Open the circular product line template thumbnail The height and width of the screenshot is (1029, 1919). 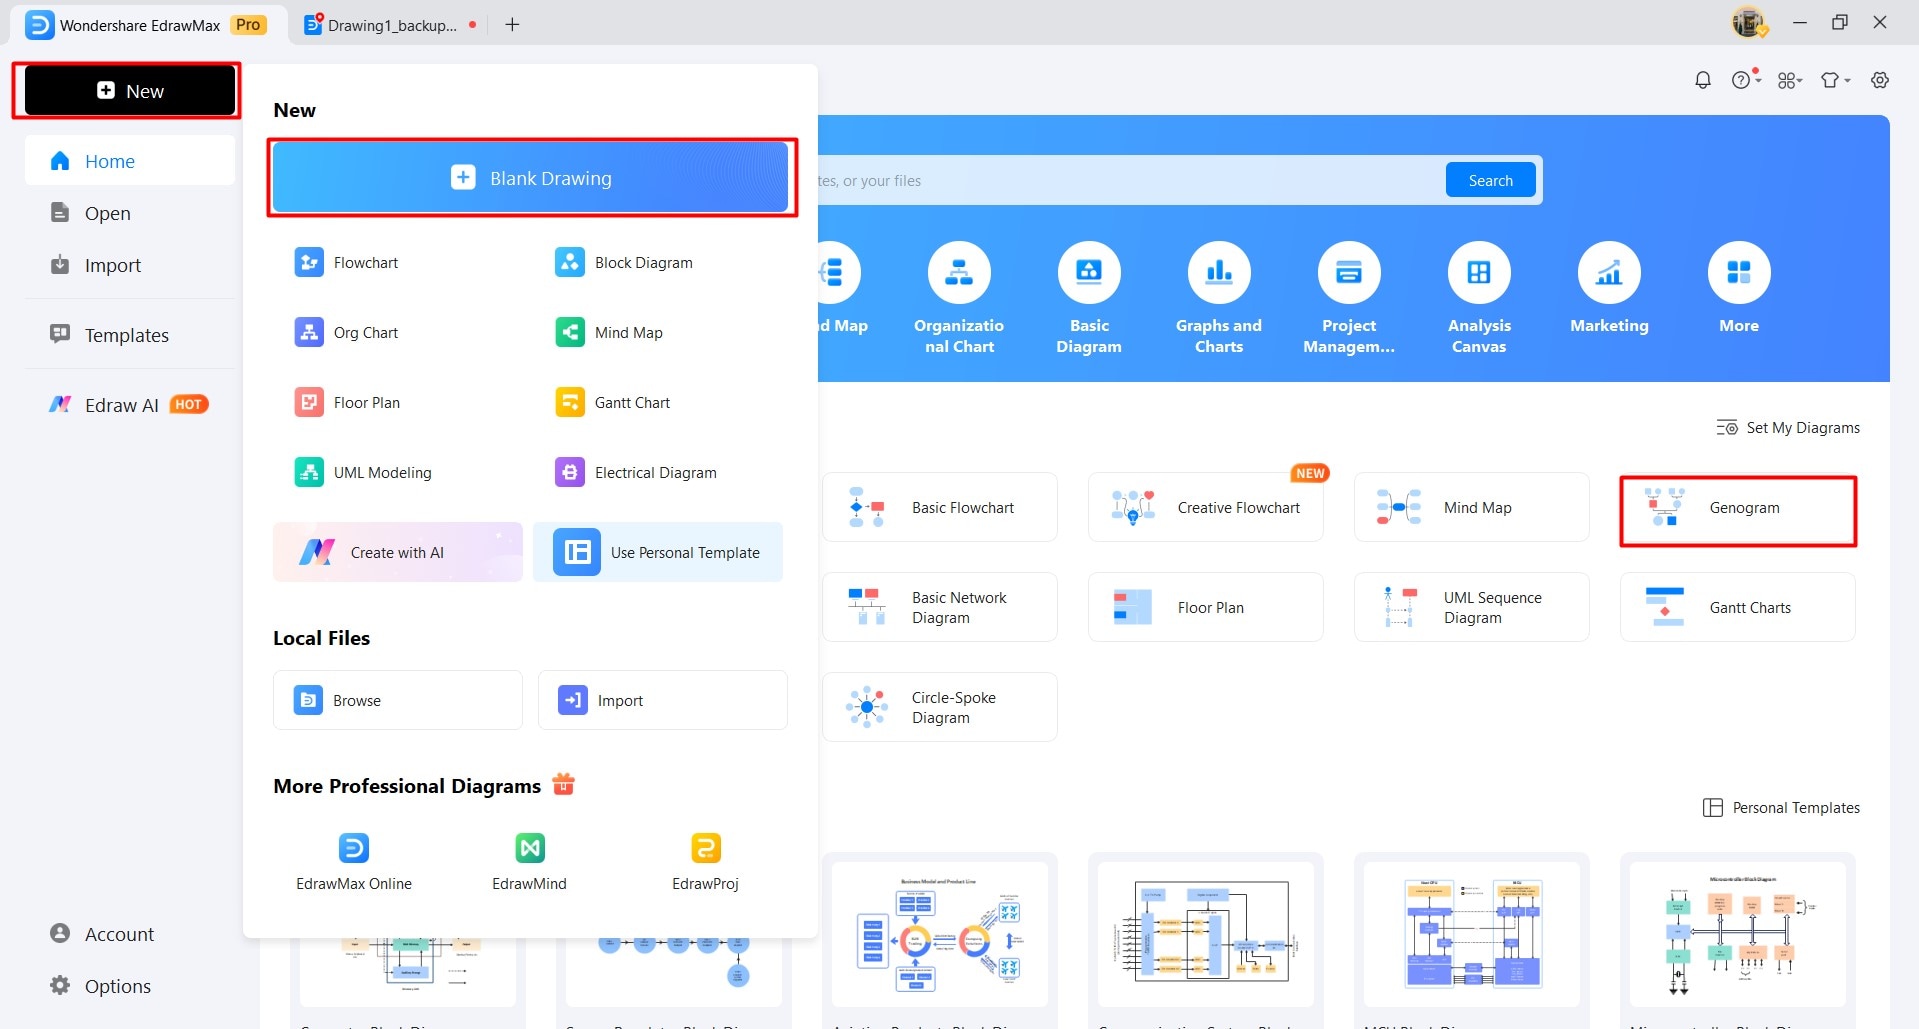pyautogui.click(x=940, y=934)
